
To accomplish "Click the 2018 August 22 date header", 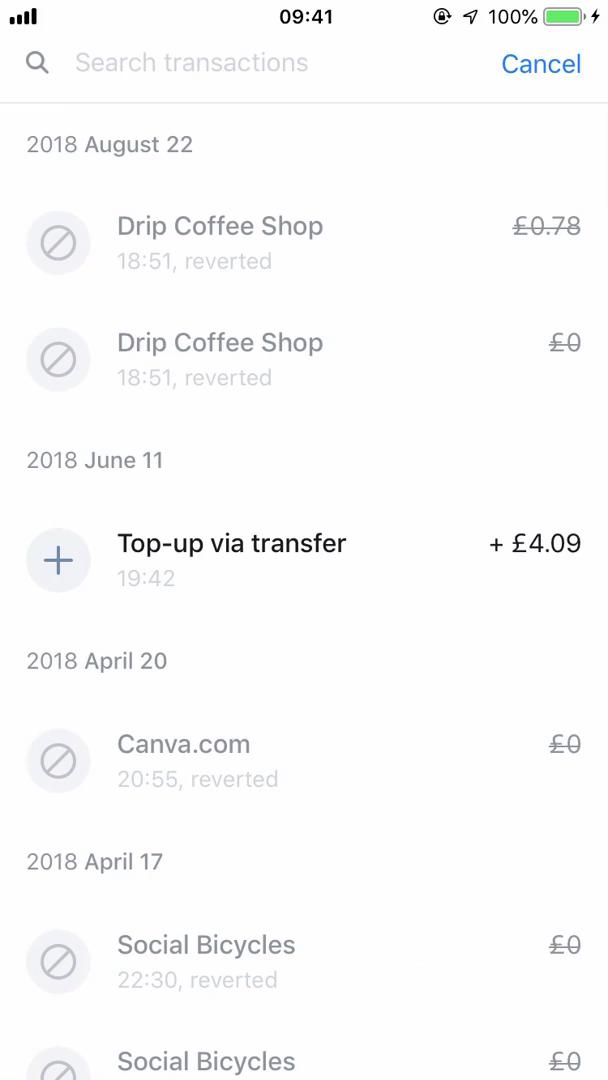I will [x=109, y=144].
